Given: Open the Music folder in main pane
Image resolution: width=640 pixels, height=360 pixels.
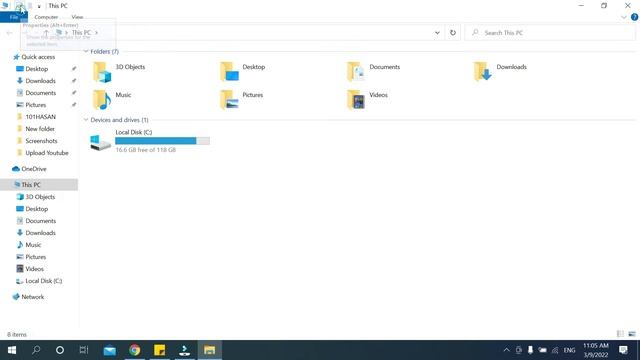Looking at the screenshot, I should tap(102, 100).
